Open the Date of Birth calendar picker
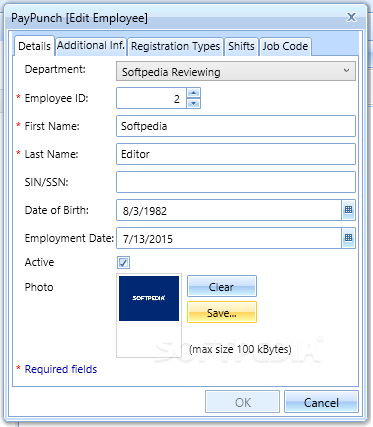This screenshot has width=373, height=427. point(348,210)
